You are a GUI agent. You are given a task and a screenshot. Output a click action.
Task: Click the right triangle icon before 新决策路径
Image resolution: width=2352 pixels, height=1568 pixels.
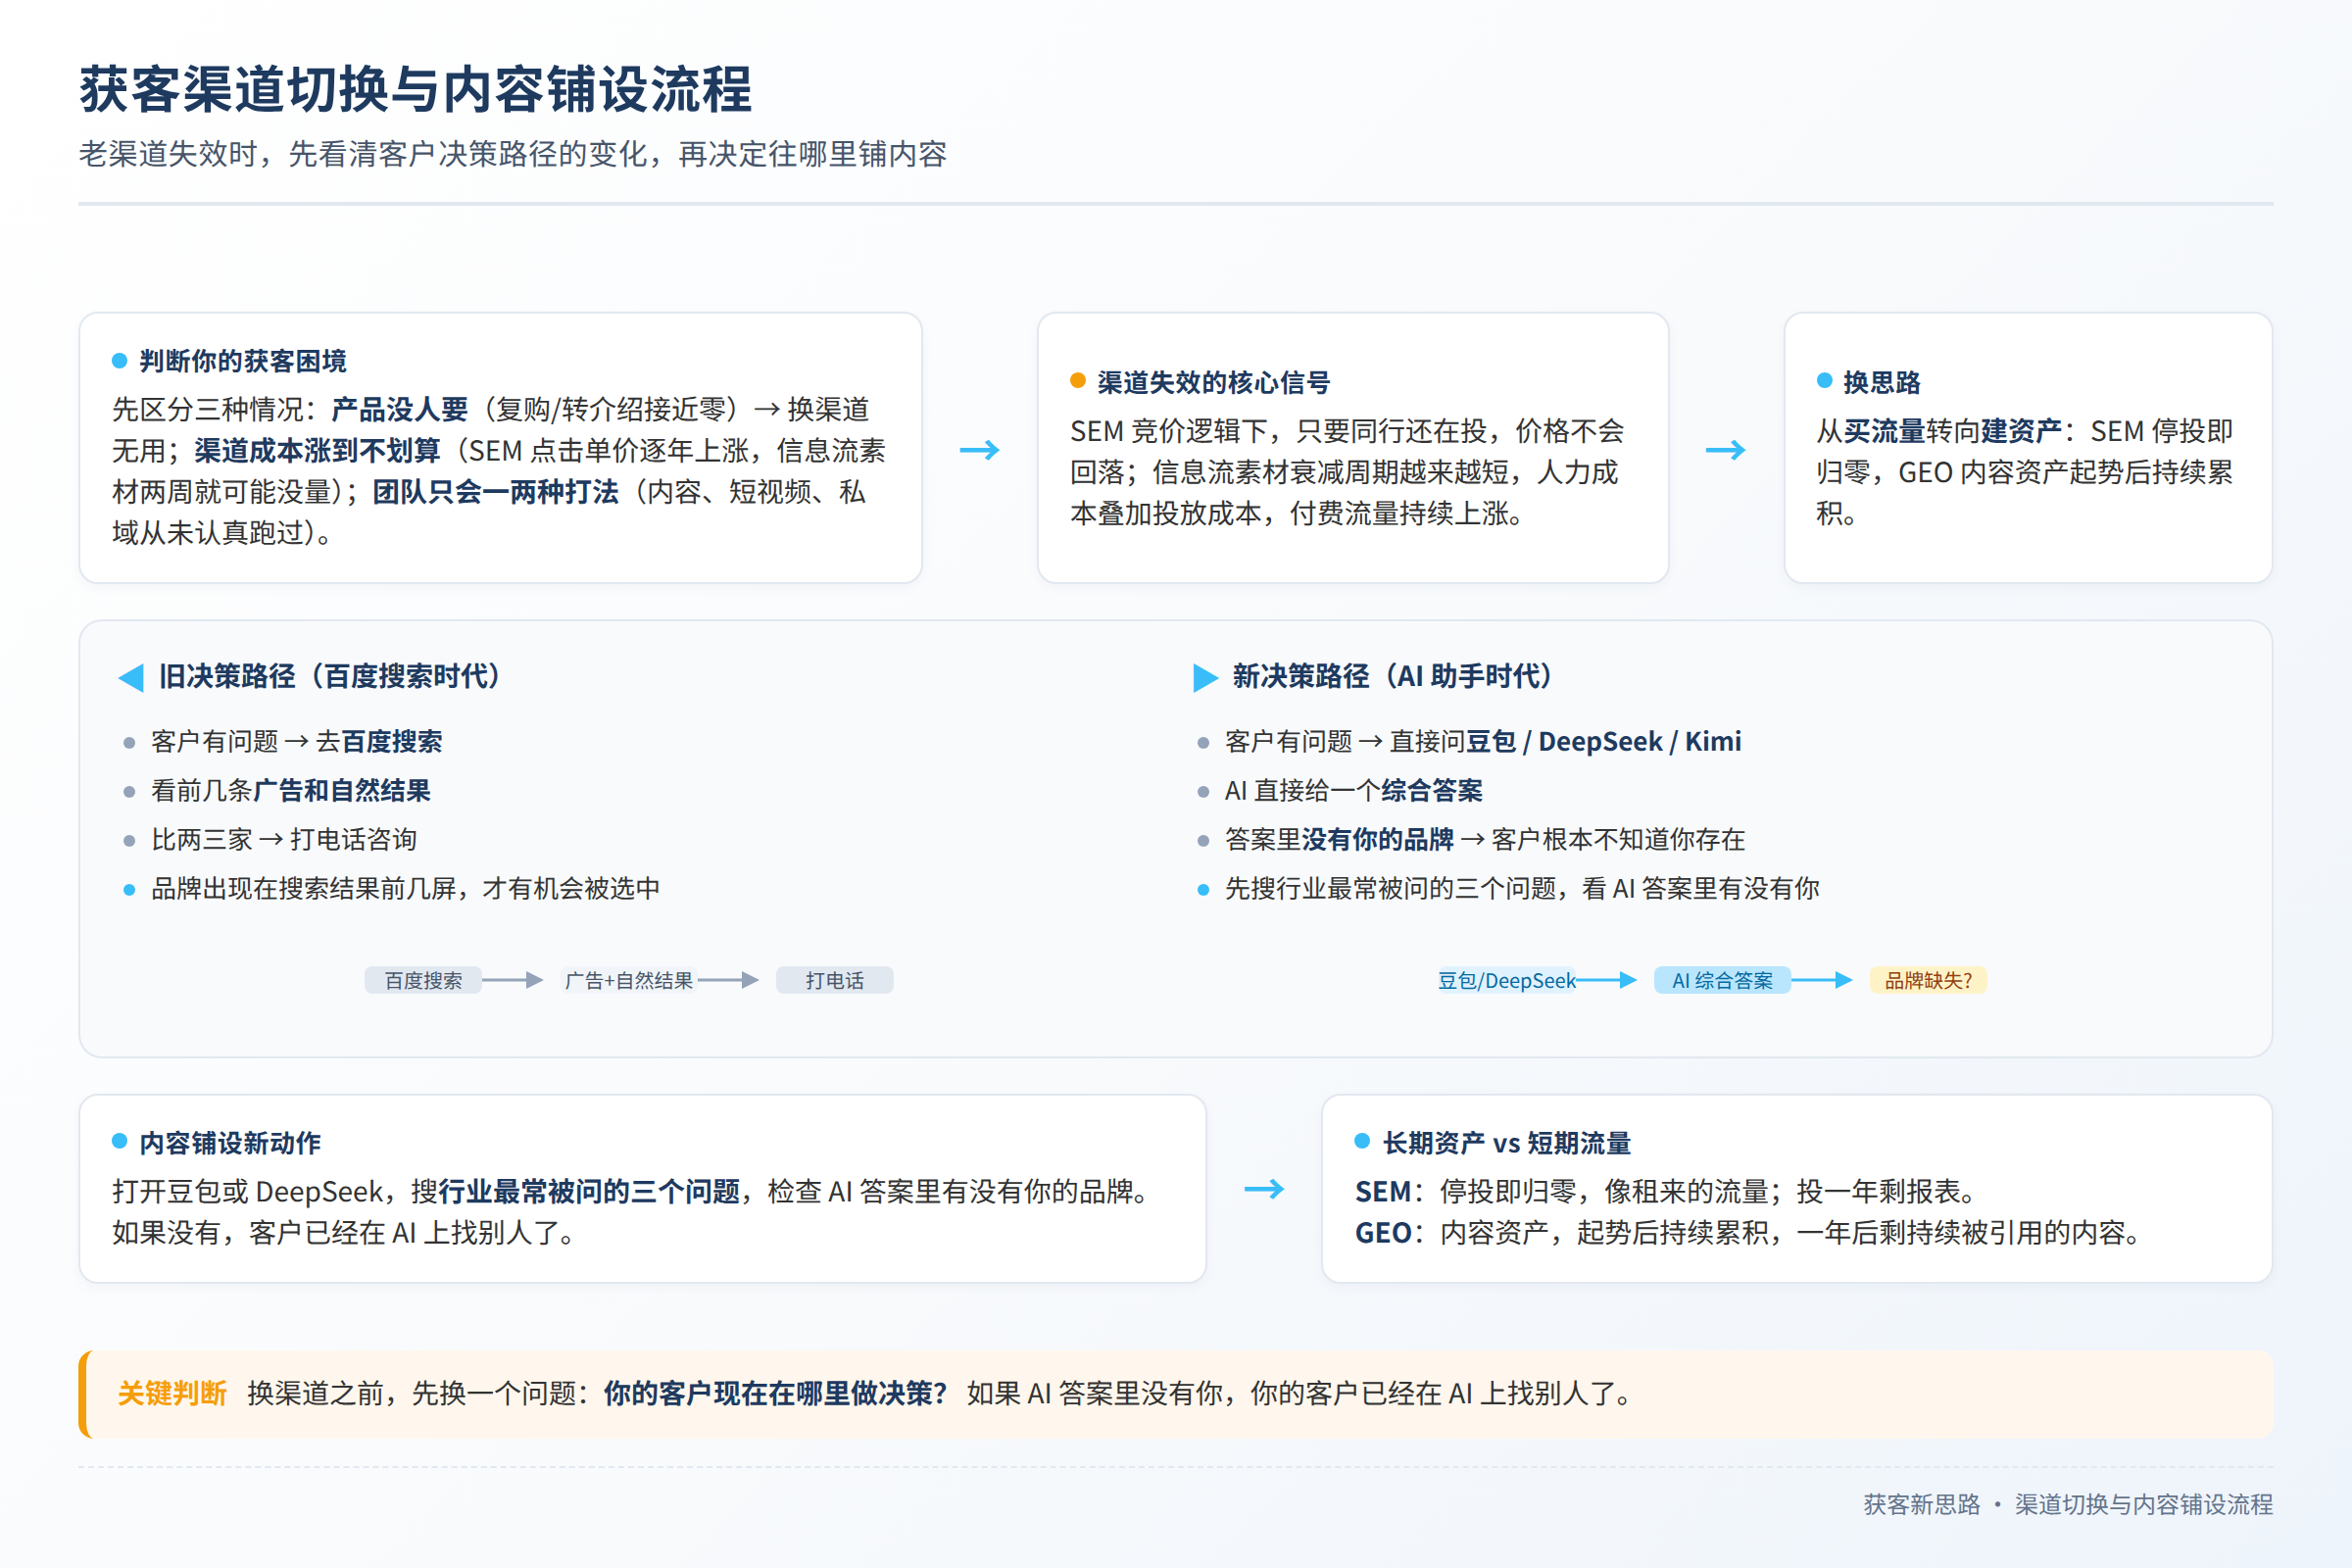[x=1205, y=678]
